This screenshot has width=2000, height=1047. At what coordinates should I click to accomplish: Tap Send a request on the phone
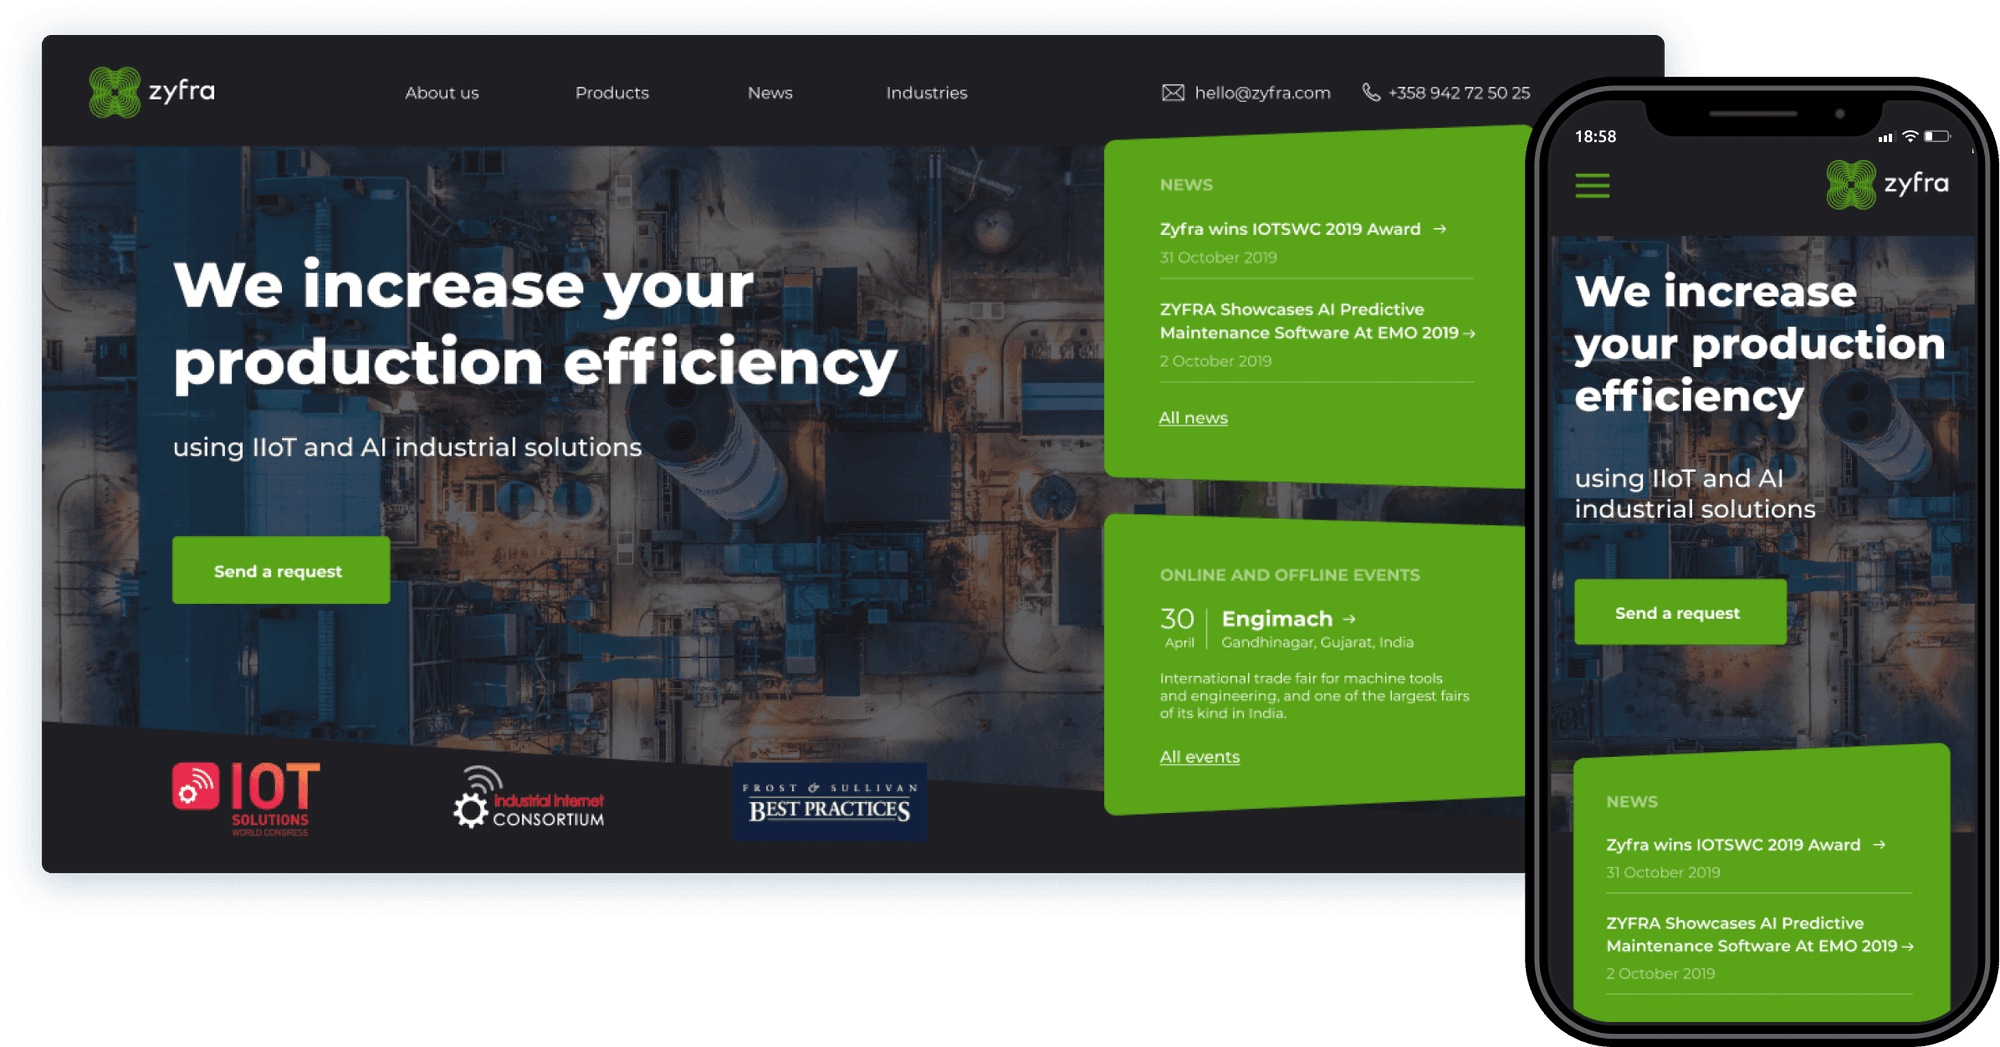(x=1680, y=612)
